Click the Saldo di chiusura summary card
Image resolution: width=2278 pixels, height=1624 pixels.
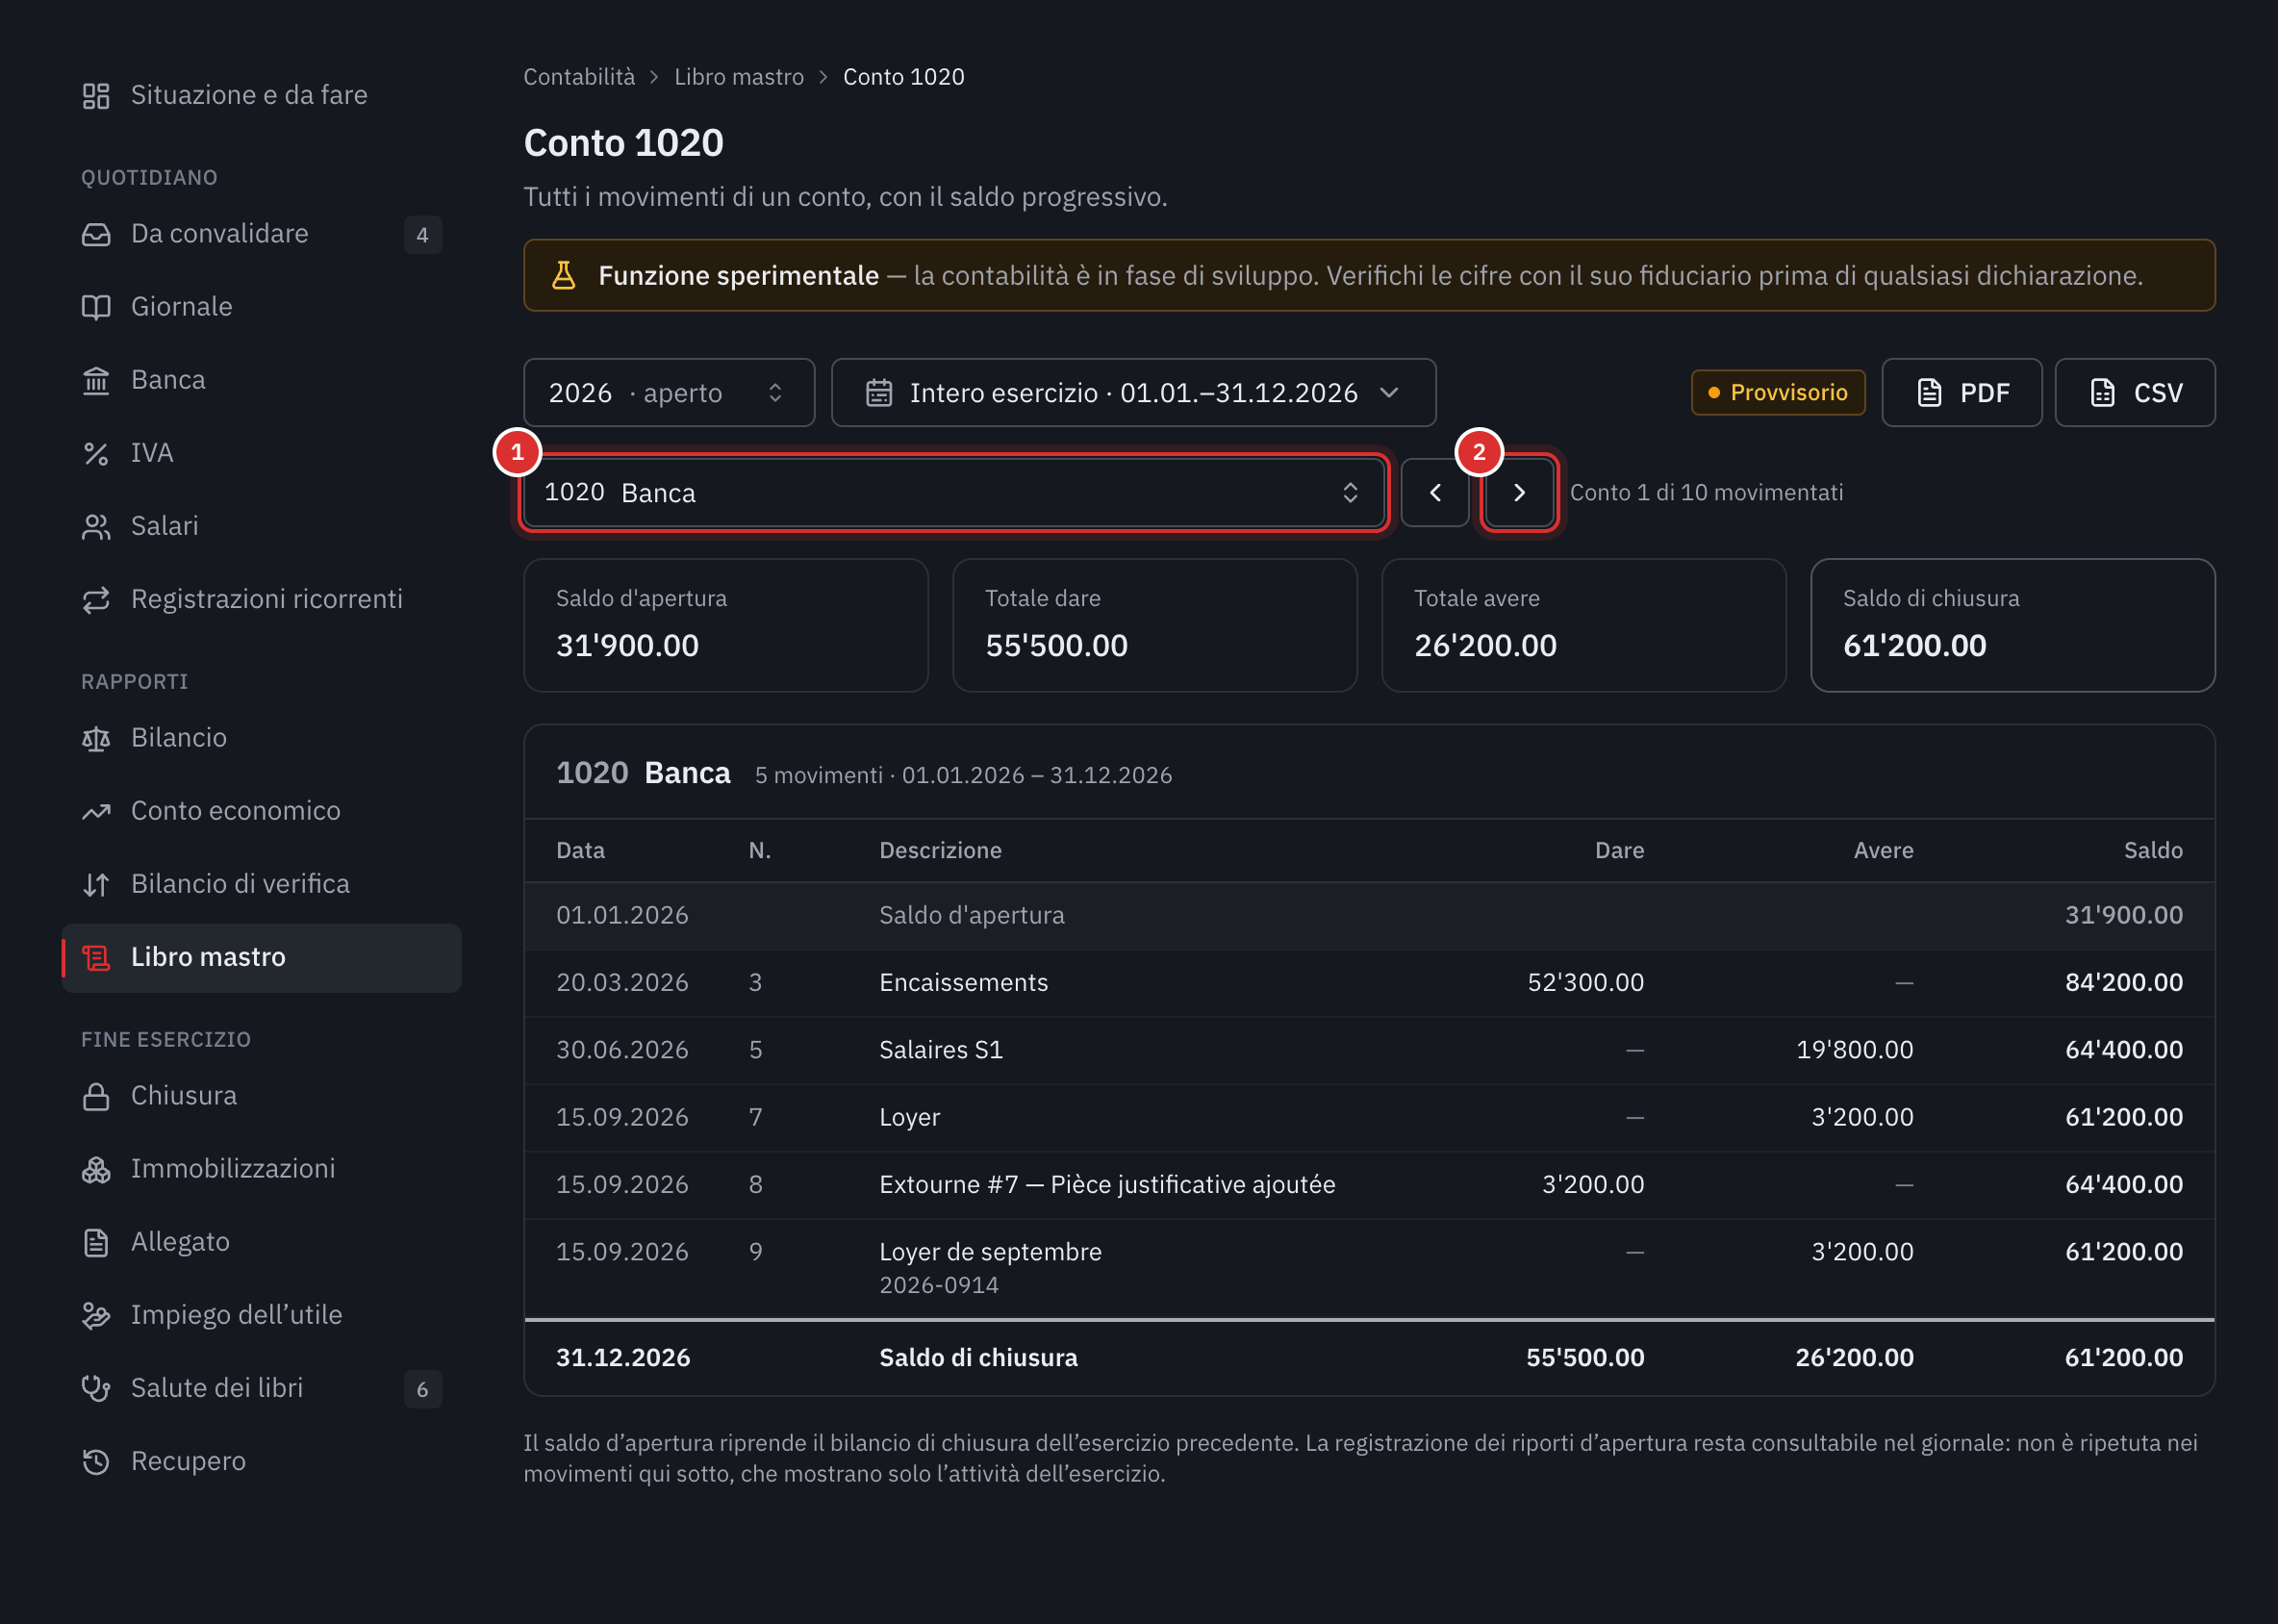[2012, 625]
